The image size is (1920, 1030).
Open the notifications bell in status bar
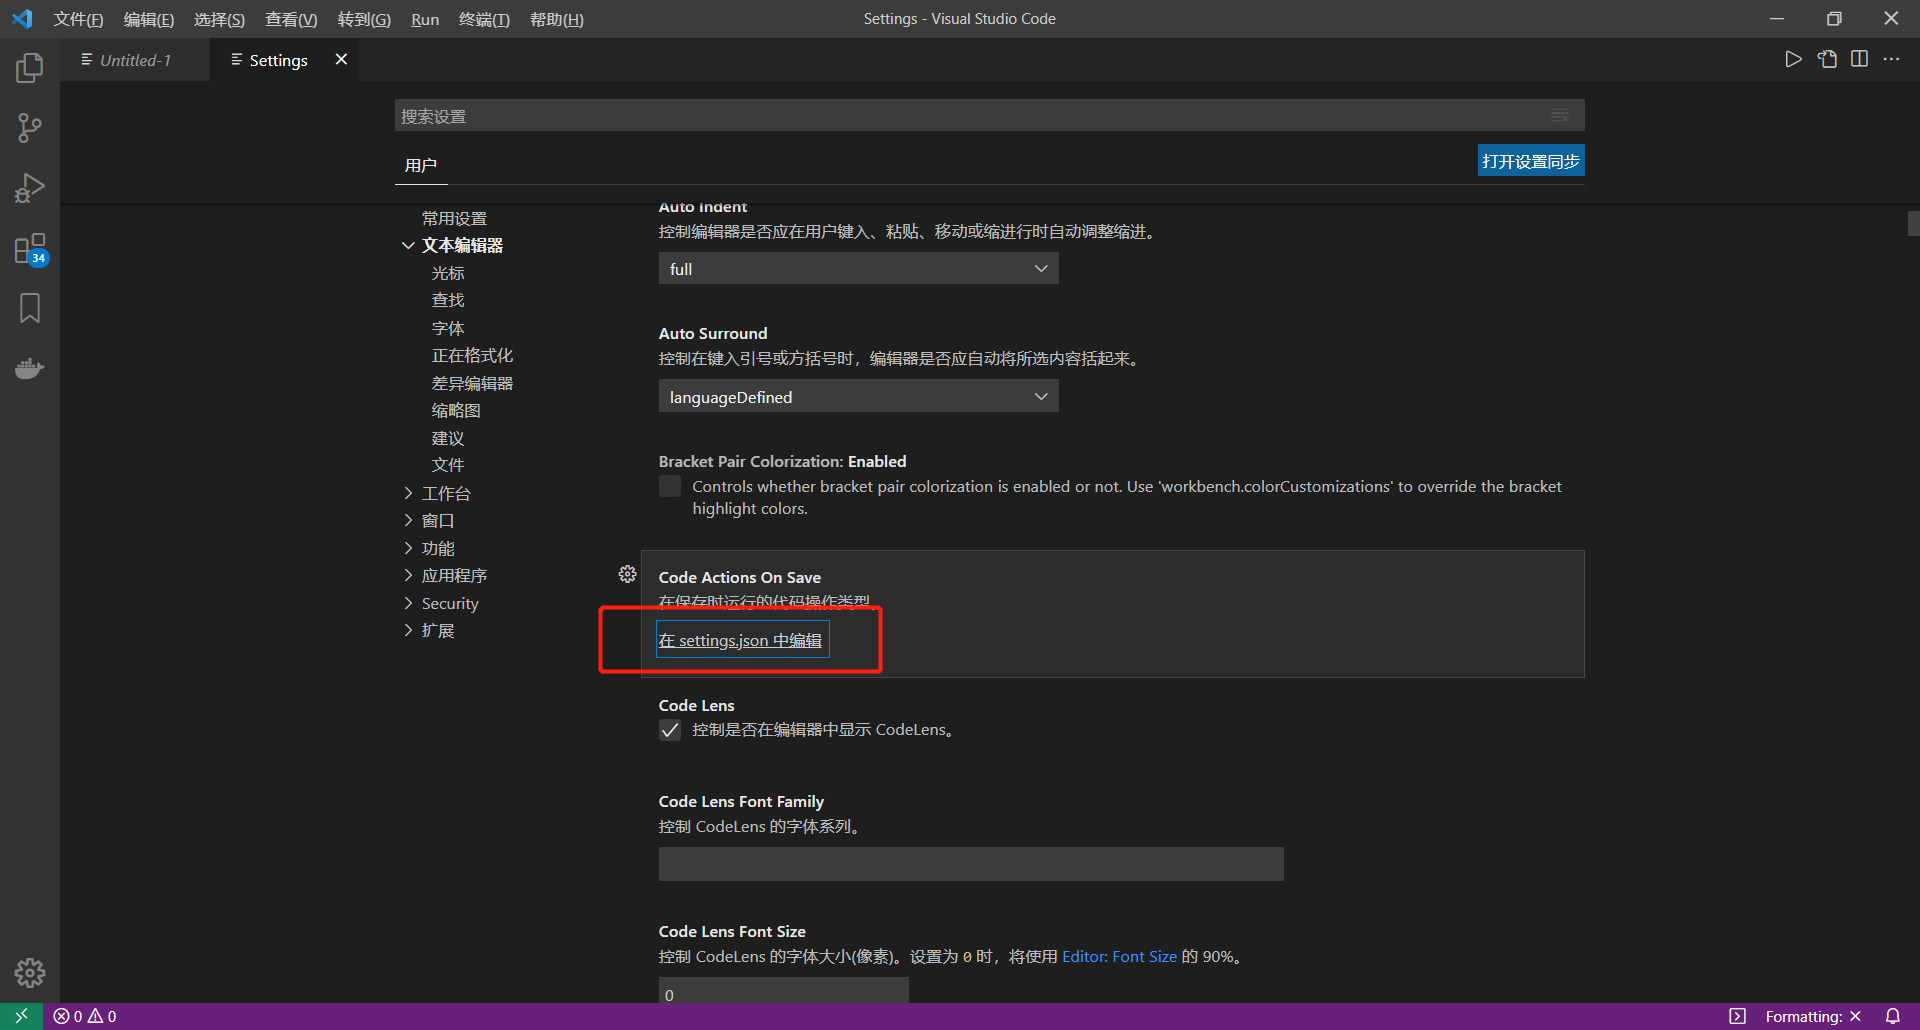coord(1893,1016)
